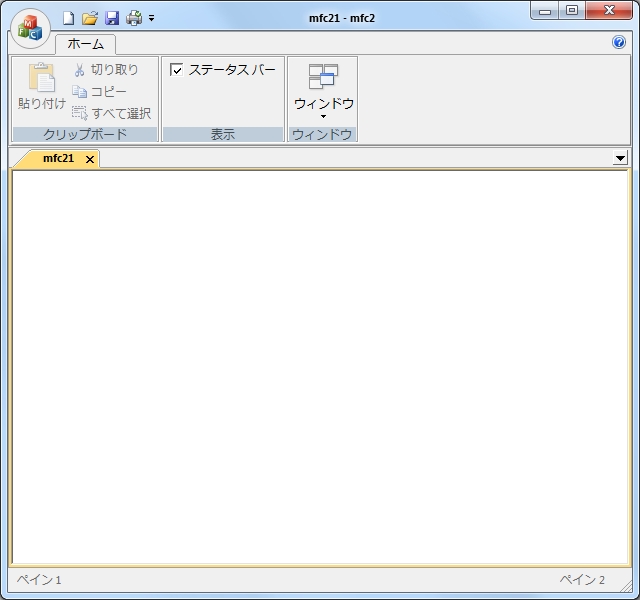This screenshot has height=600, width=640.
Task: Close the application window
Action: coord(609,11)
